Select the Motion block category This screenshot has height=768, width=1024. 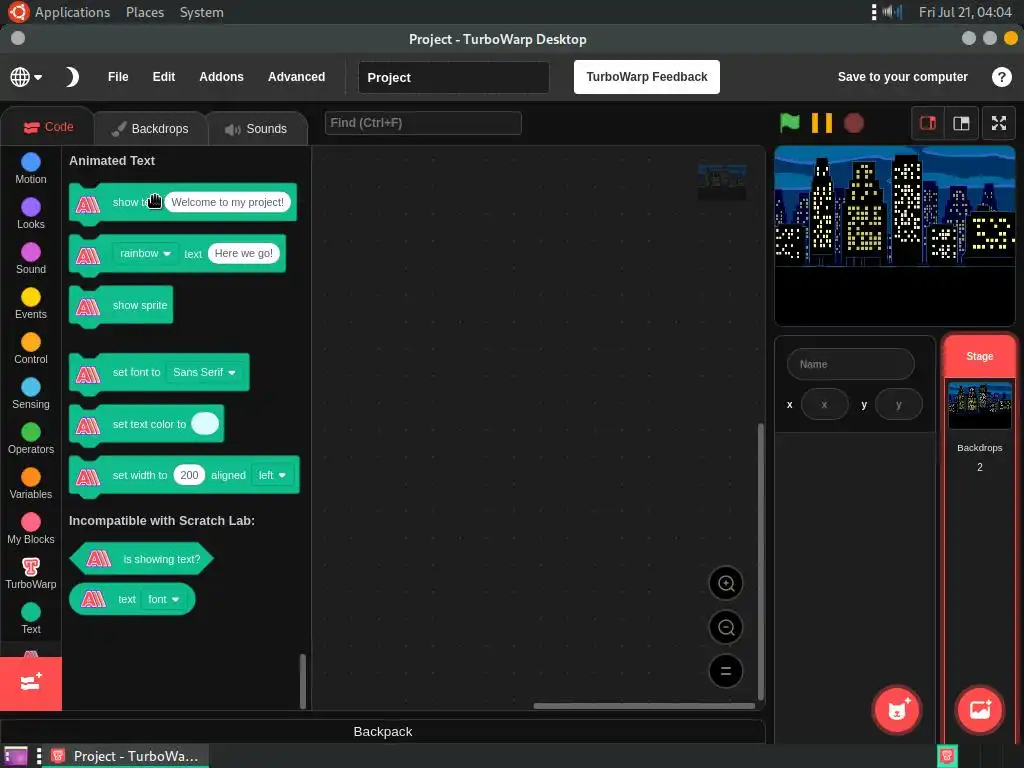[31, 168]
